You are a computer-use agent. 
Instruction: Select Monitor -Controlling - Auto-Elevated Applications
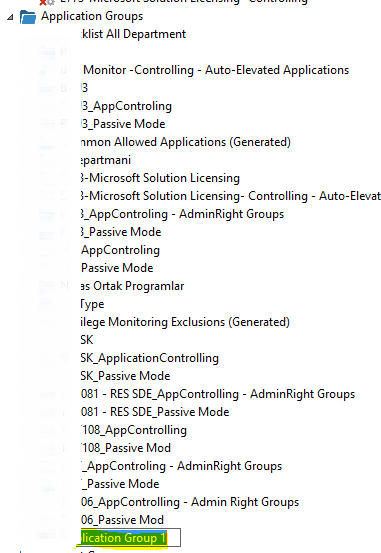[x=216, y=70]
